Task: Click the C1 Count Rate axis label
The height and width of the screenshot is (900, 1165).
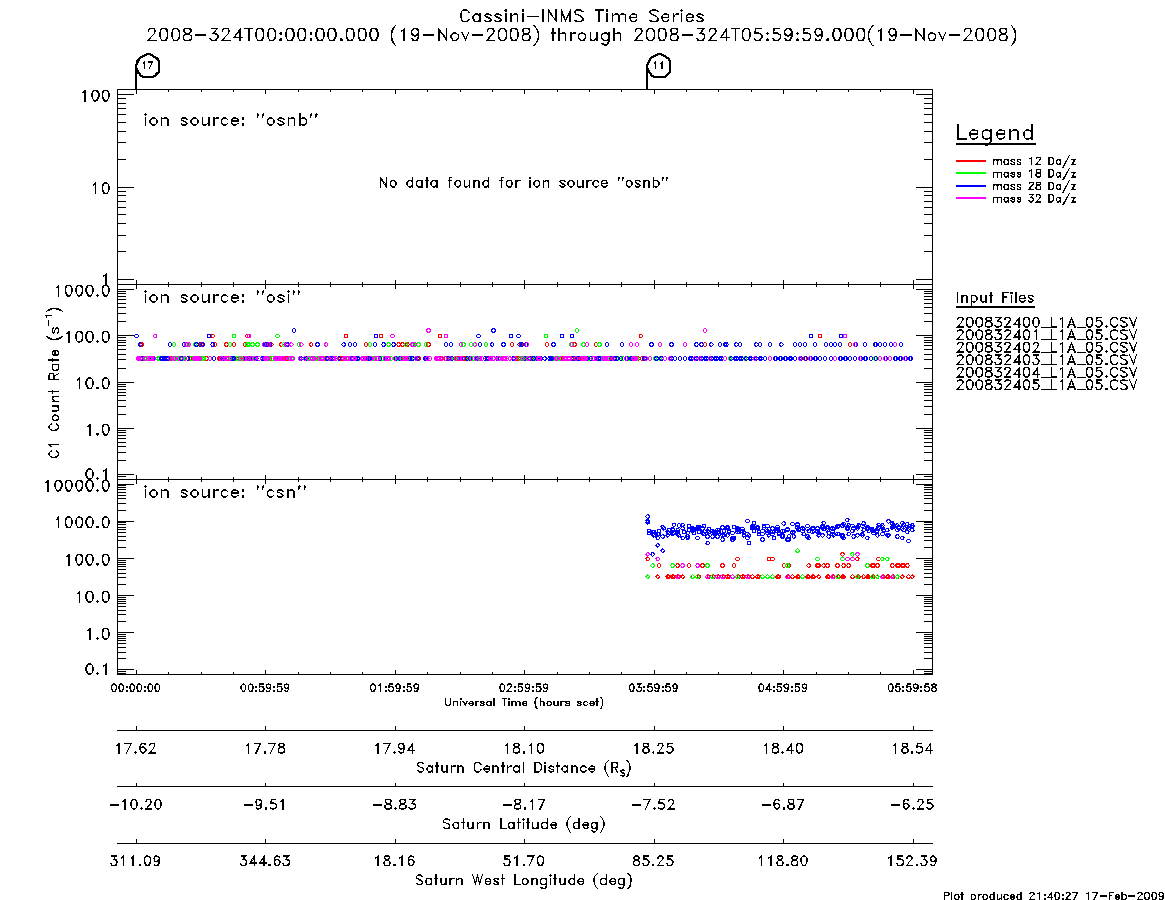Action: click(x=53, y=383)
